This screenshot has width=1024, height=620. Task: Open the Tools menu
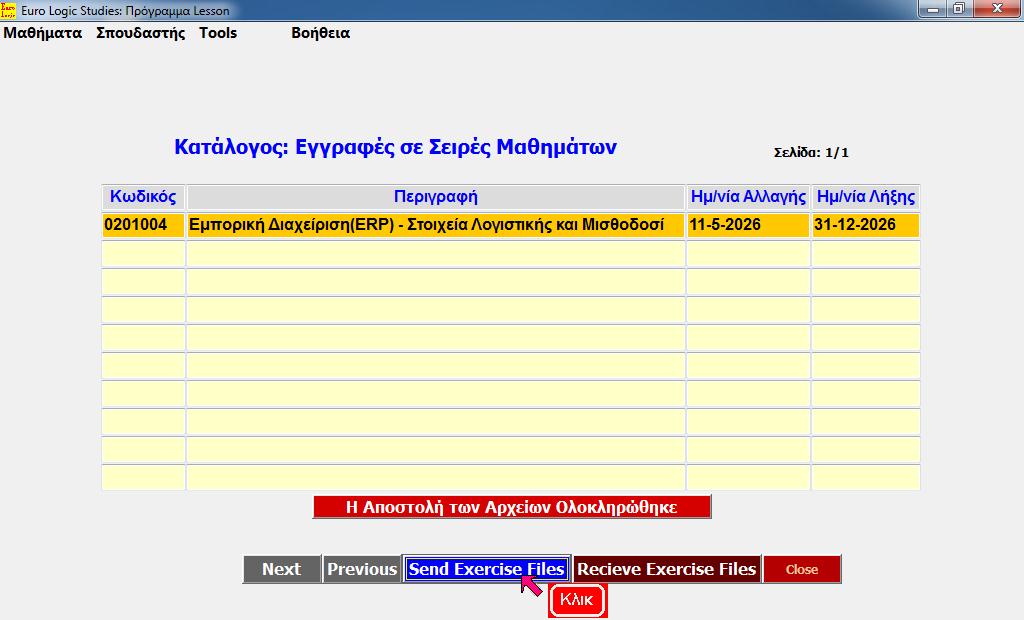click(217, 33)
